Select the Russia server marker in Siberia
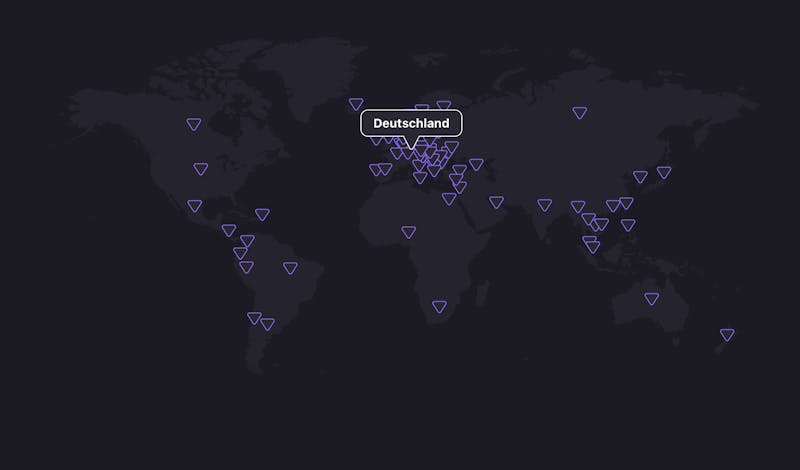This screenshot has height=470, width=800. pyautogui.click(x=580, y=113)
